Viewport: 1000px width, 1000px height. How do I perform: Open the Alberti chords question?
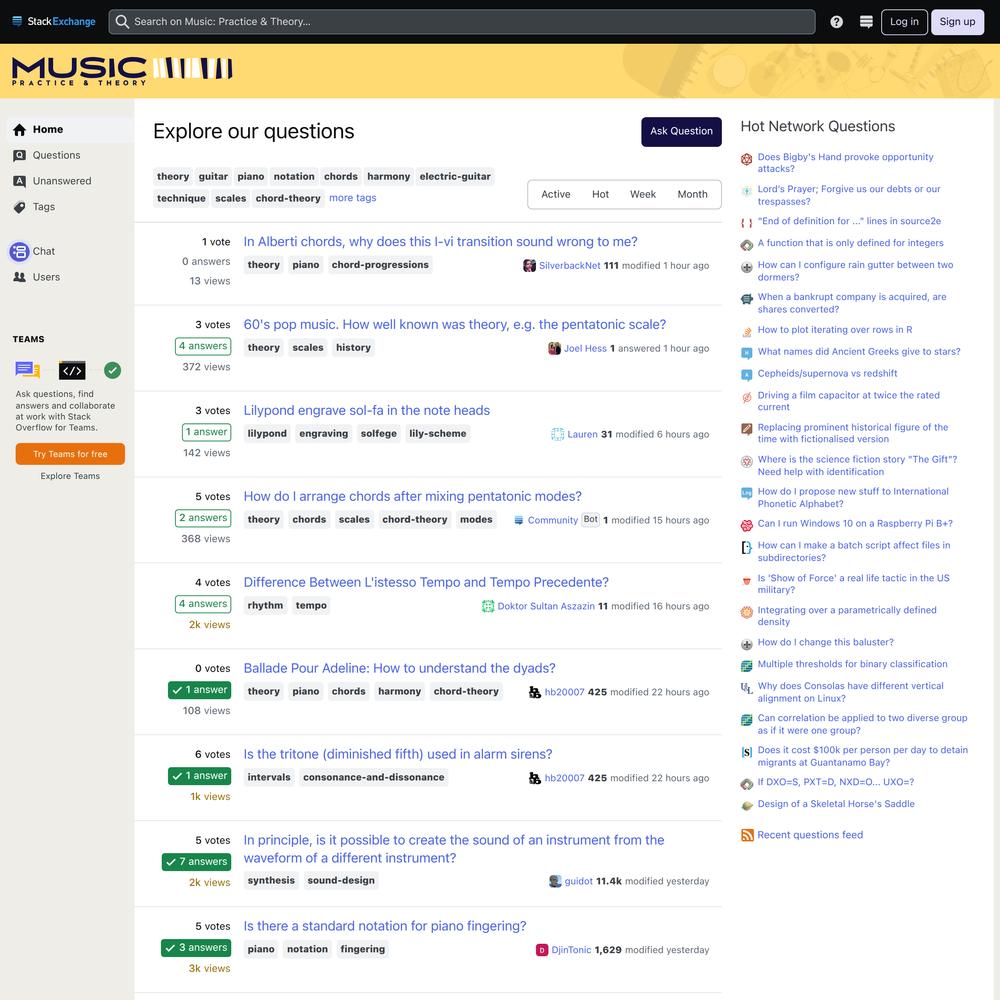tap(440, 242)
